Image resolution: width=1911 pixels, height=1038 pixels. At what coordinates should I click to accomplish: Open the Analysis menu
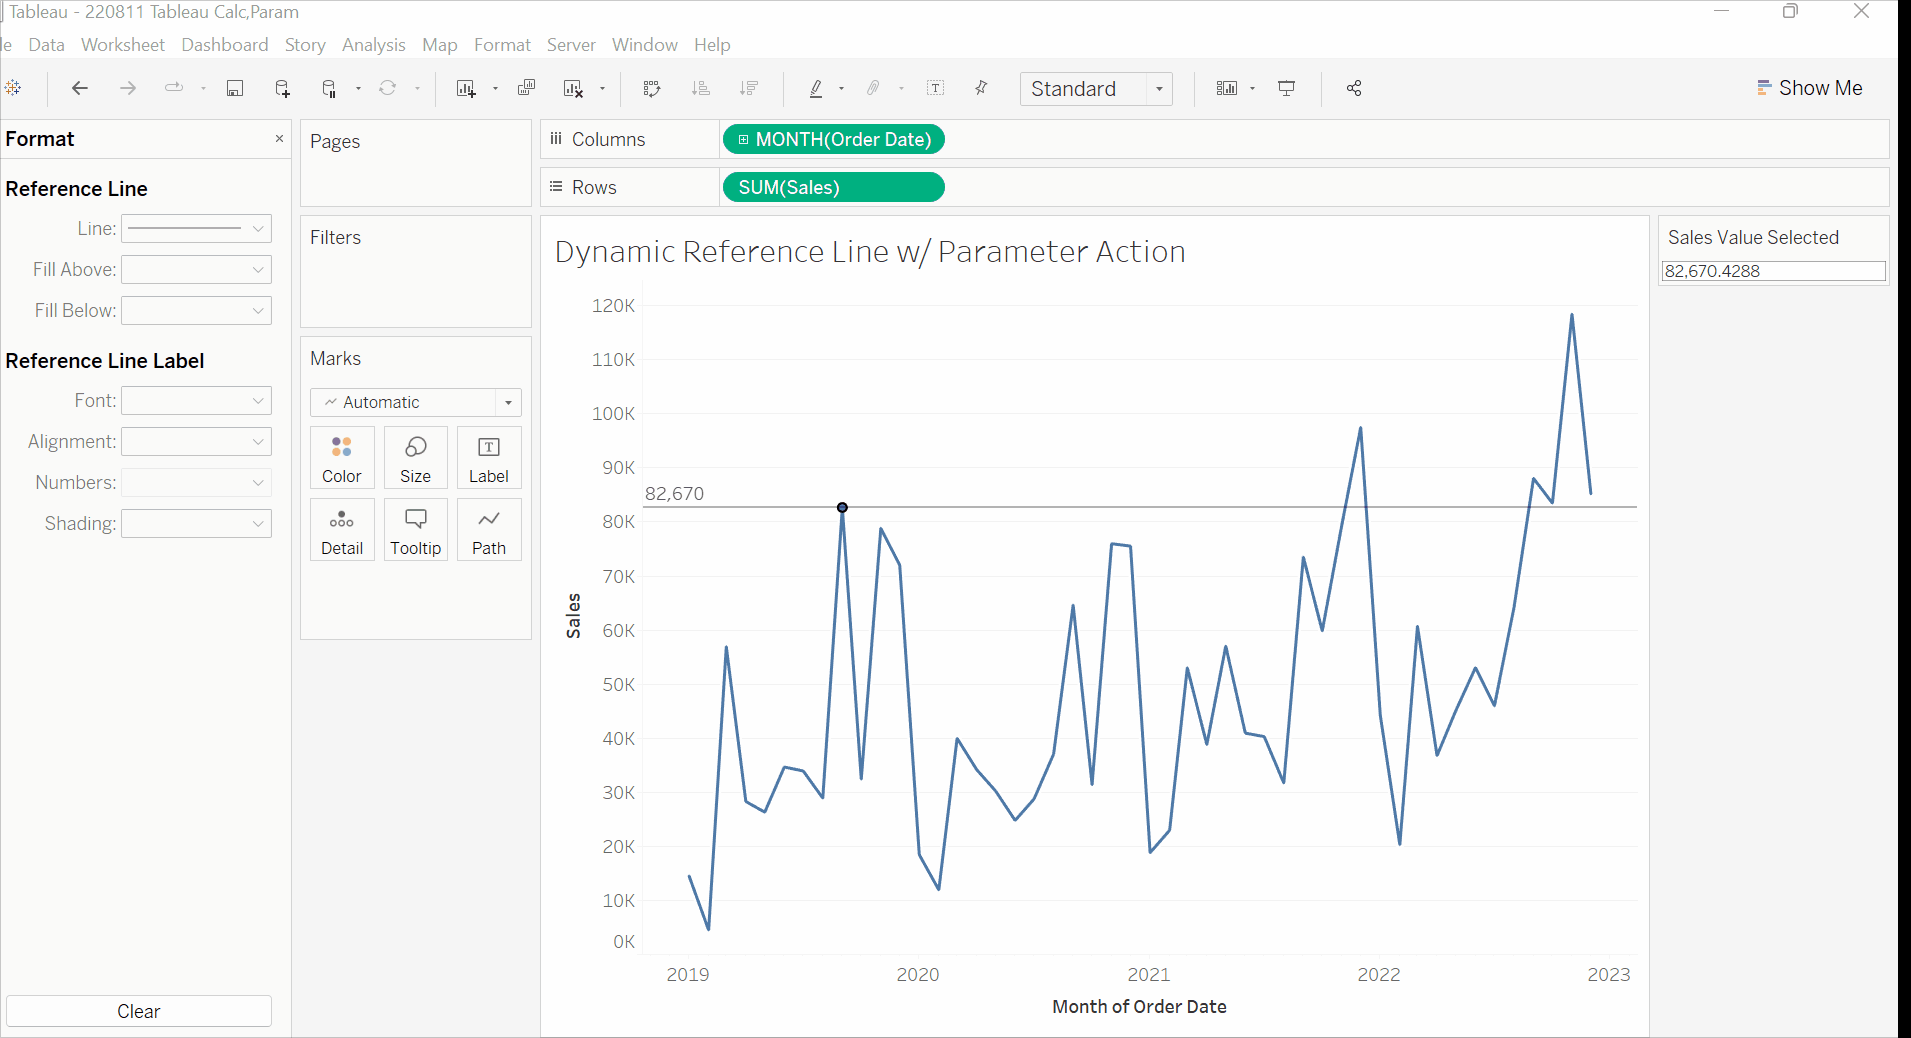(373, 45)
